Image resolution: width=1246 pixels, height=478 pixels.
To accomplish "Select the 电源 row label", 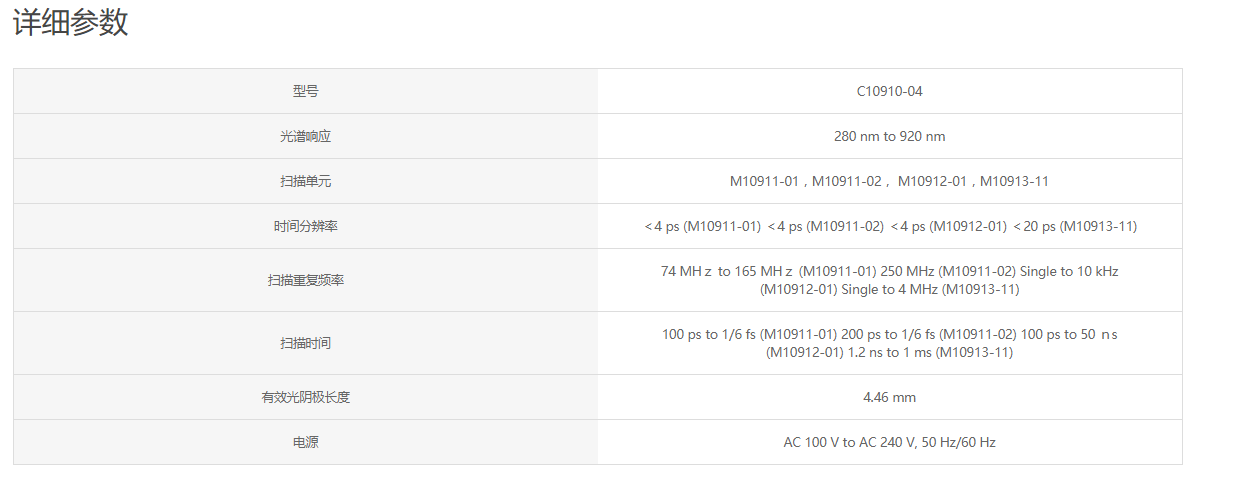I will [306, 442].
